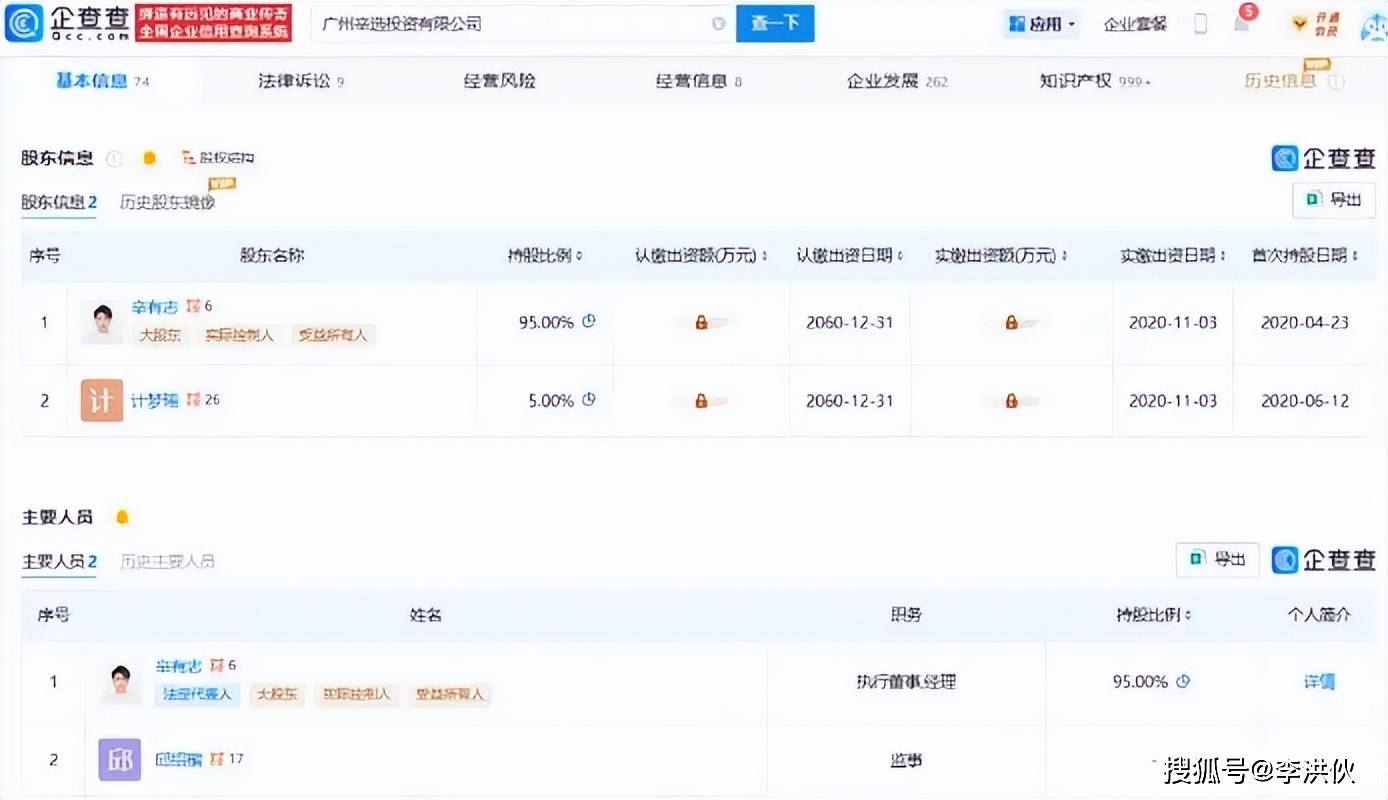The image size is (1388, 800).
Task: Open the 知识产权 tab
Action: [x=1094, y=81]
